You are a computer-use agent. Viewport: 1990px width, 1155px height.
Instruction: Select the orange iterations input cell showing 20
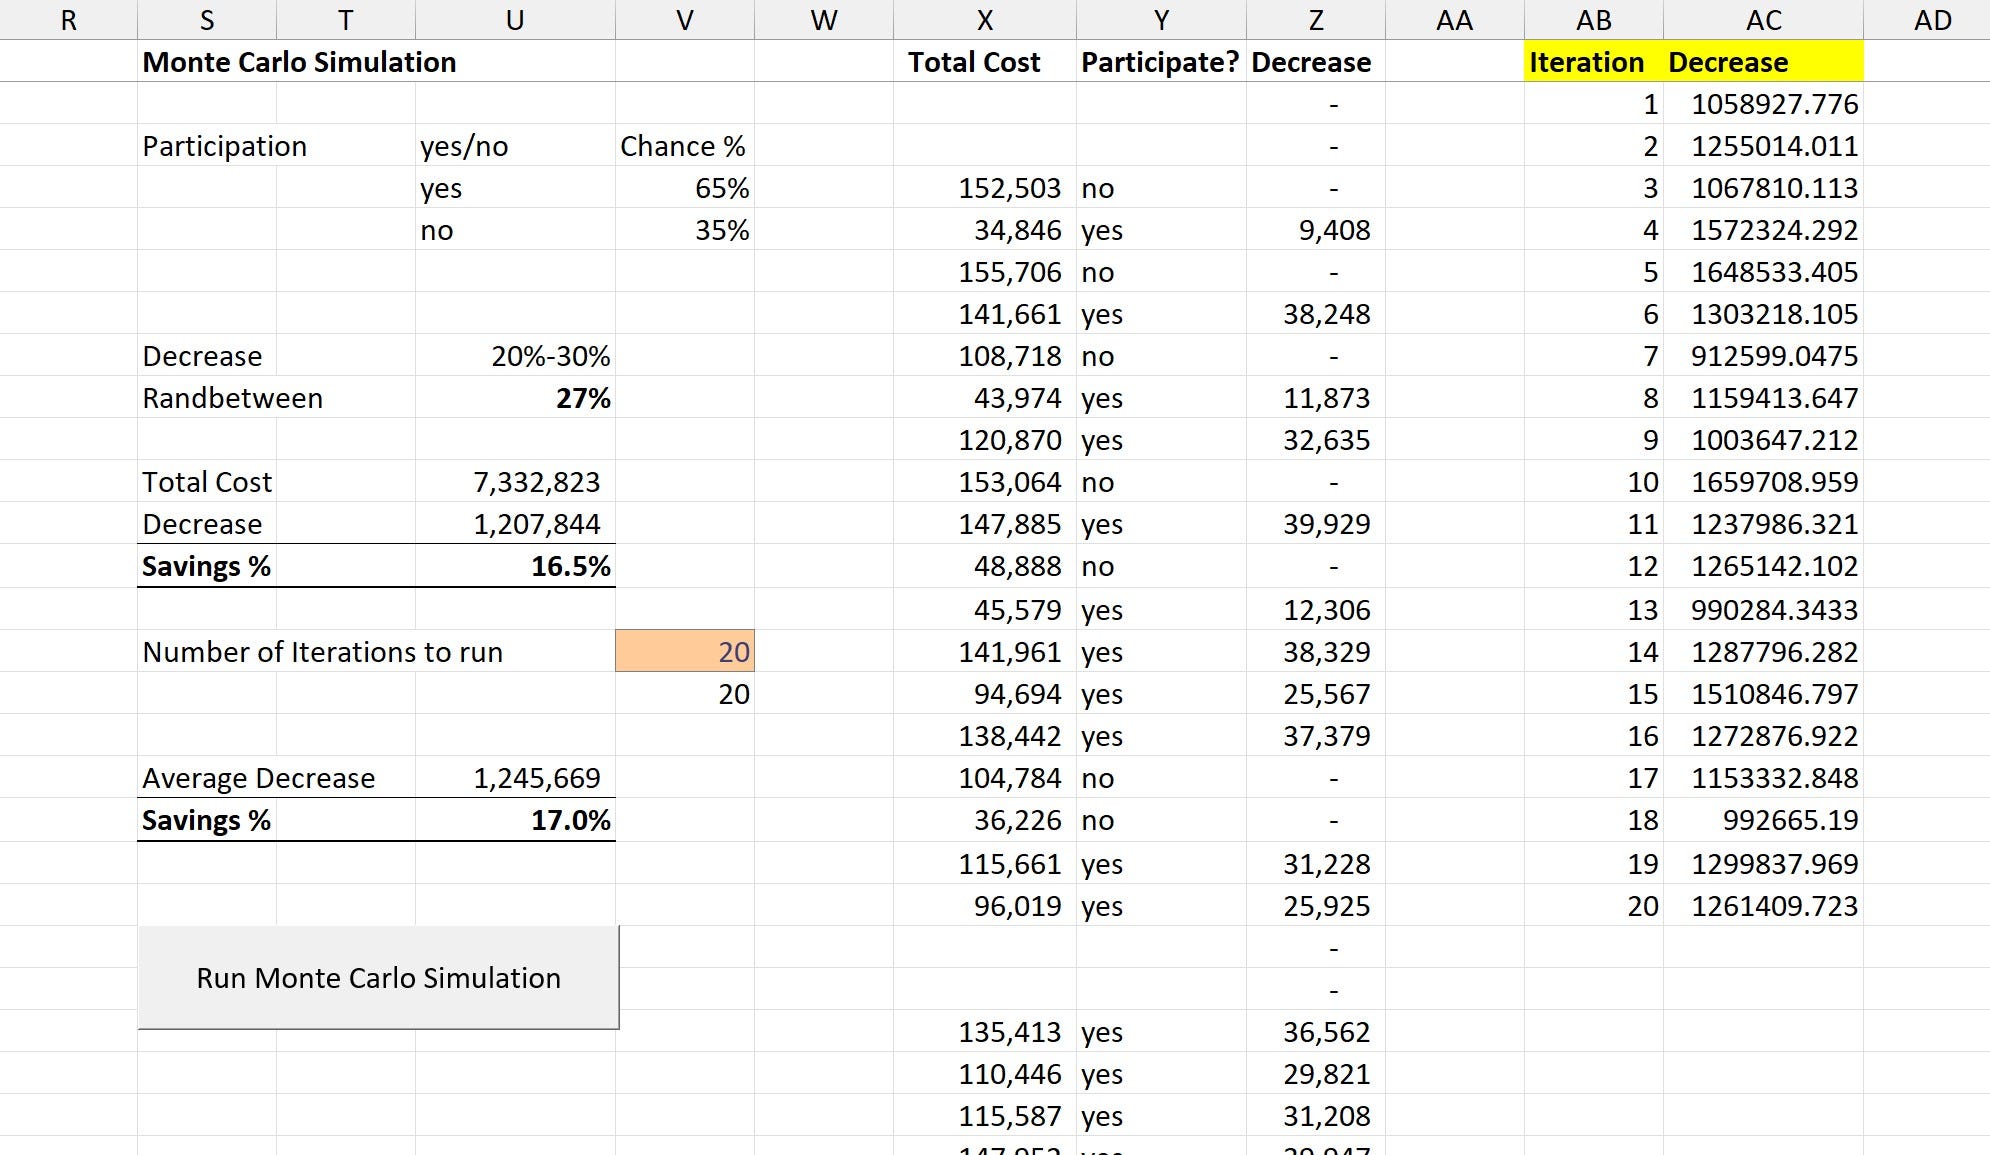685,651
